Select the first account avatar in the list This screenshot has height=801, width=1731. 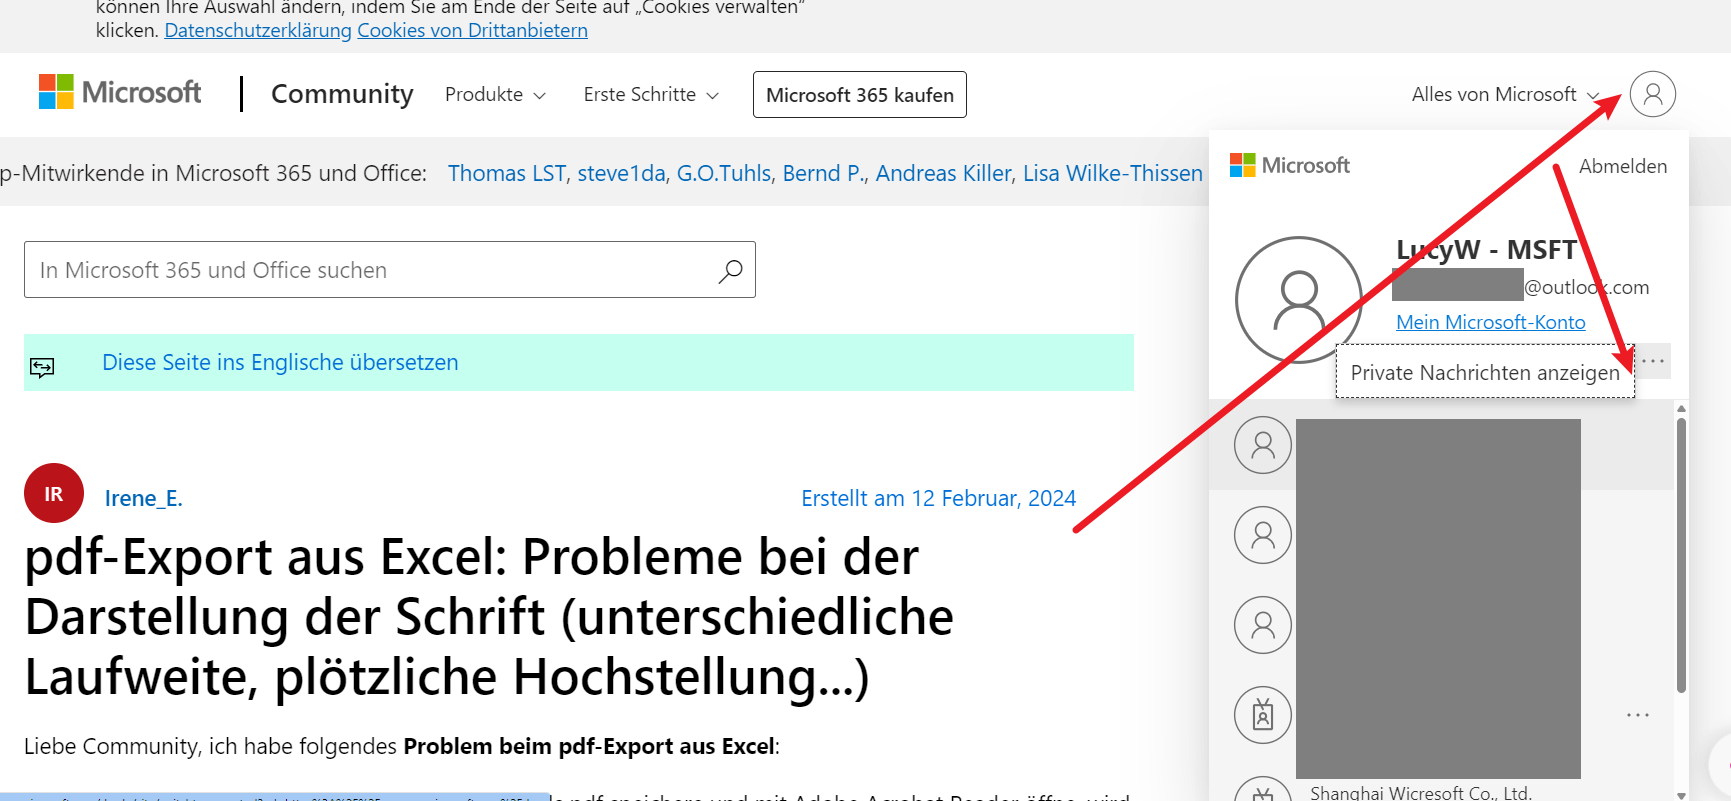click(x=1263, y=445)
